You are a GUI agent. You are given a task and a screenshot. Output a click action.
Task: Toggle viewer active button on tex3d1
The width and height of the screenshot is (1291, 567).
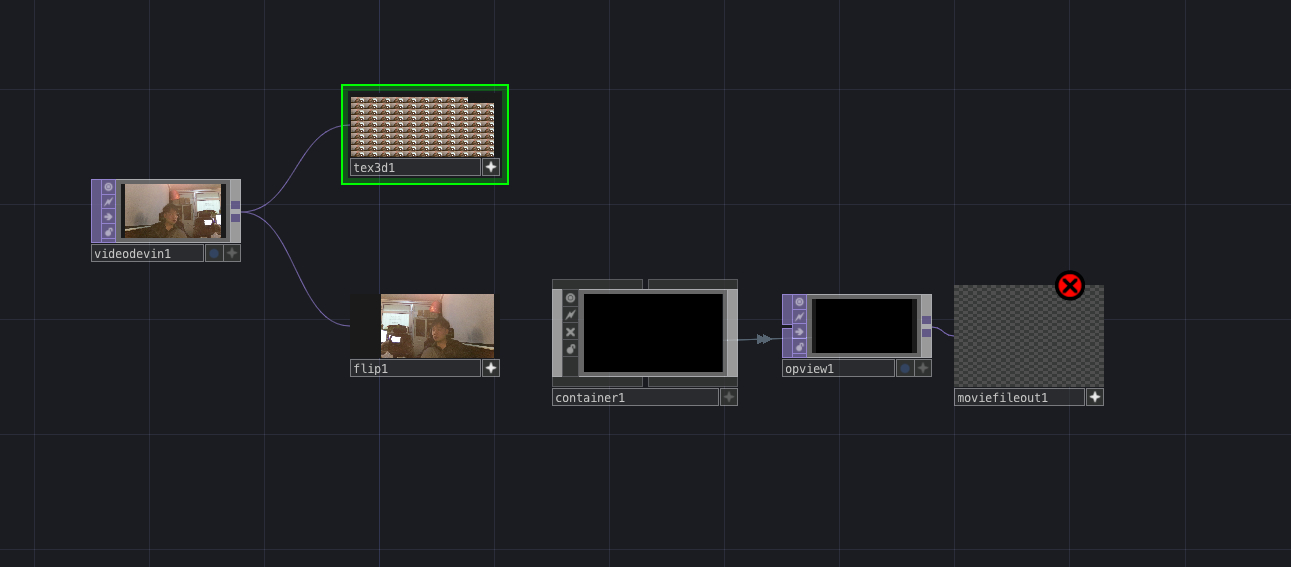coord(491,167)
